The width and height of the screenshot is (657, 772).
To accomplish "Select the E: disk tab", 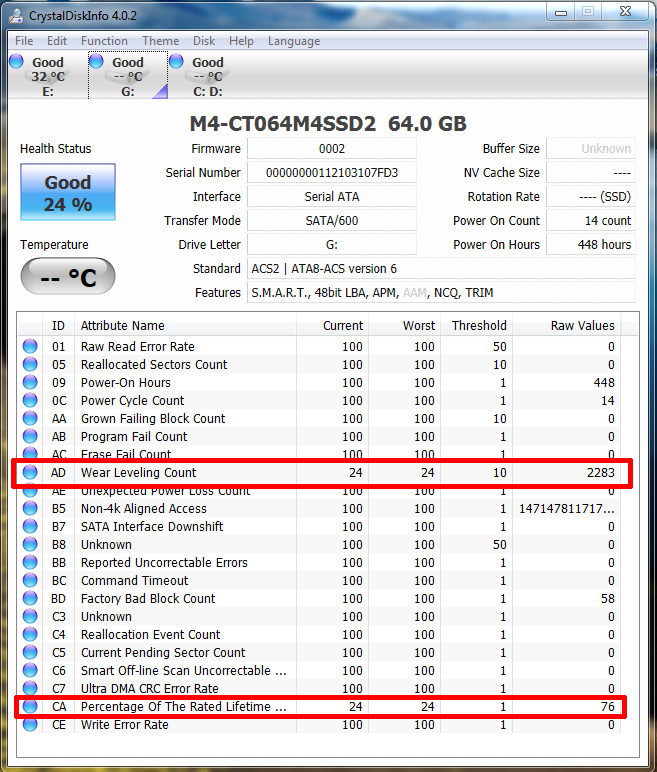I will [x=48, y=76].
